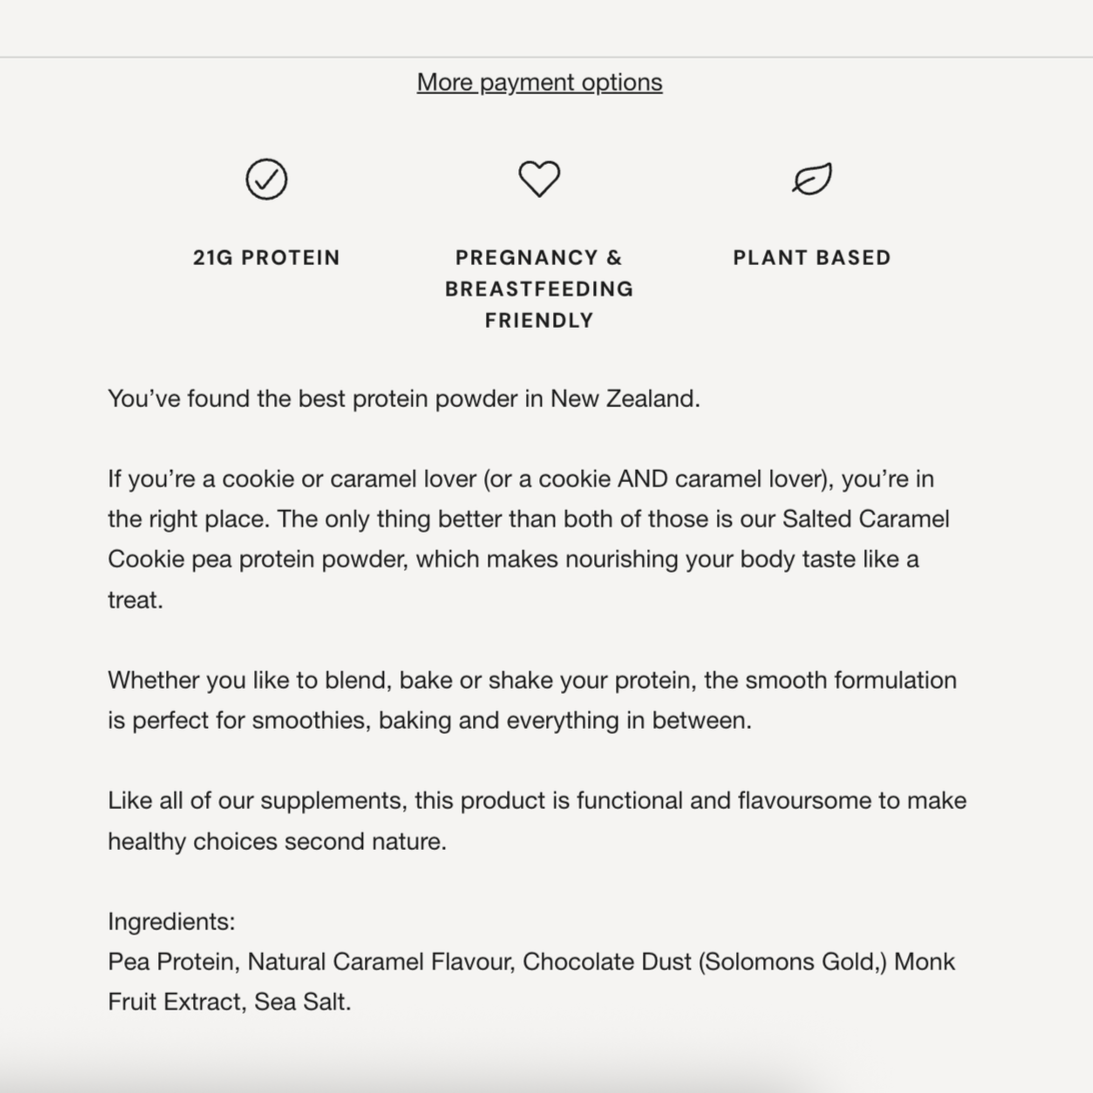
Task: Click the 'best protein powder in New Zealand' sentence
Action: 404,399
